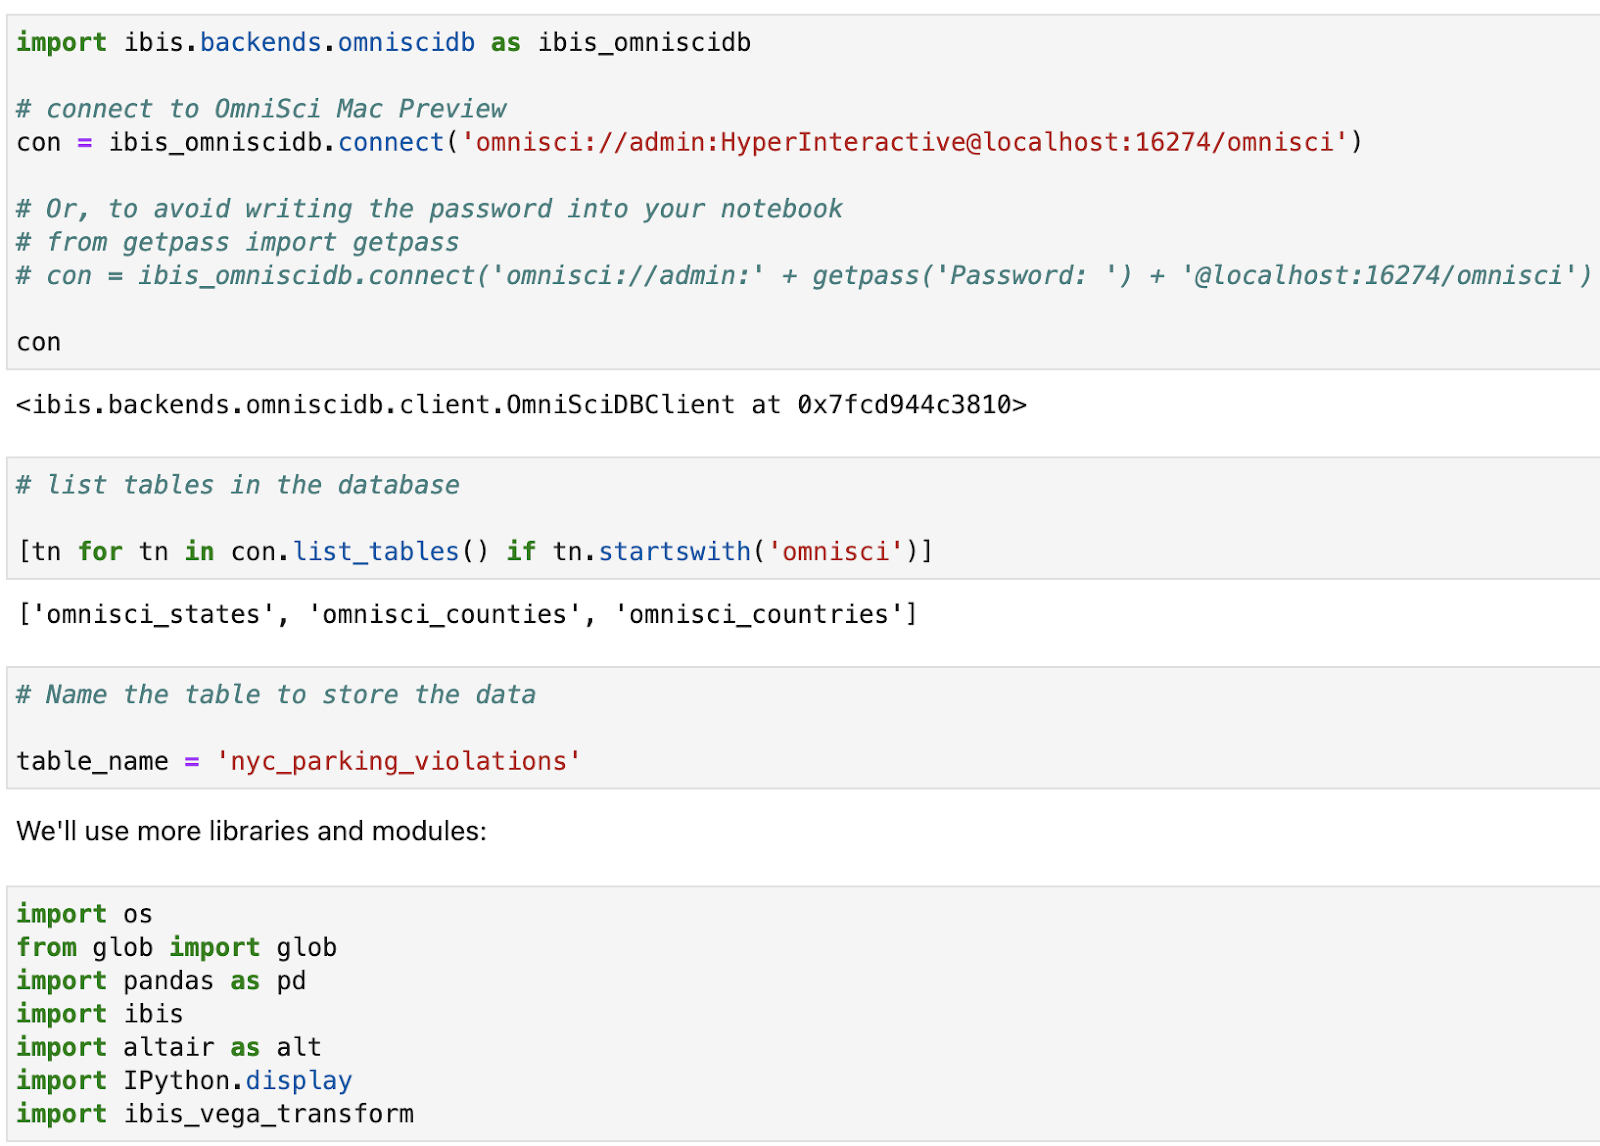
Task: Click the 'import ibis_vega_transform' line
Action: pyautogui.click(x=215, y=1115)
